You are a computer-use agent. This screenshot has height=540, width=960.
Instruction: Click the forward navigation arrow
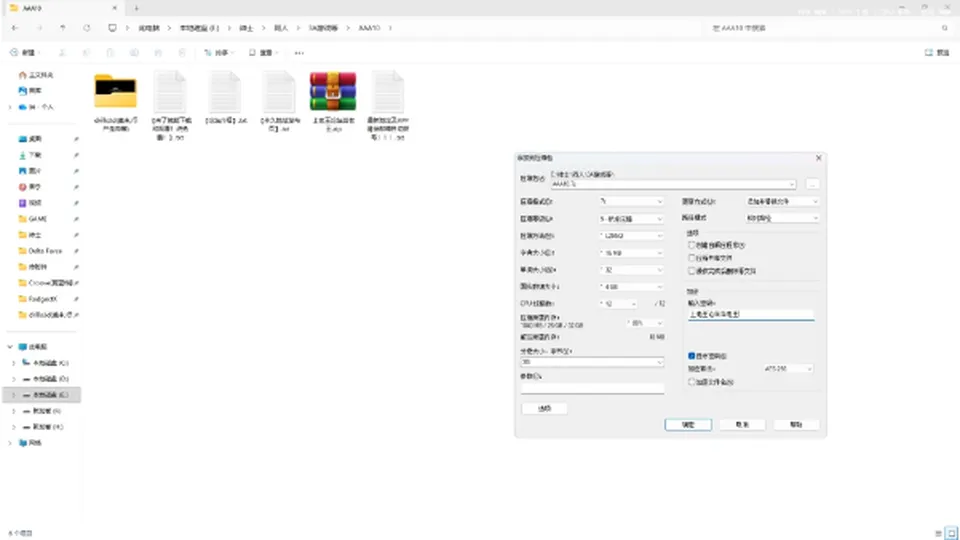(x=39, y=28)
